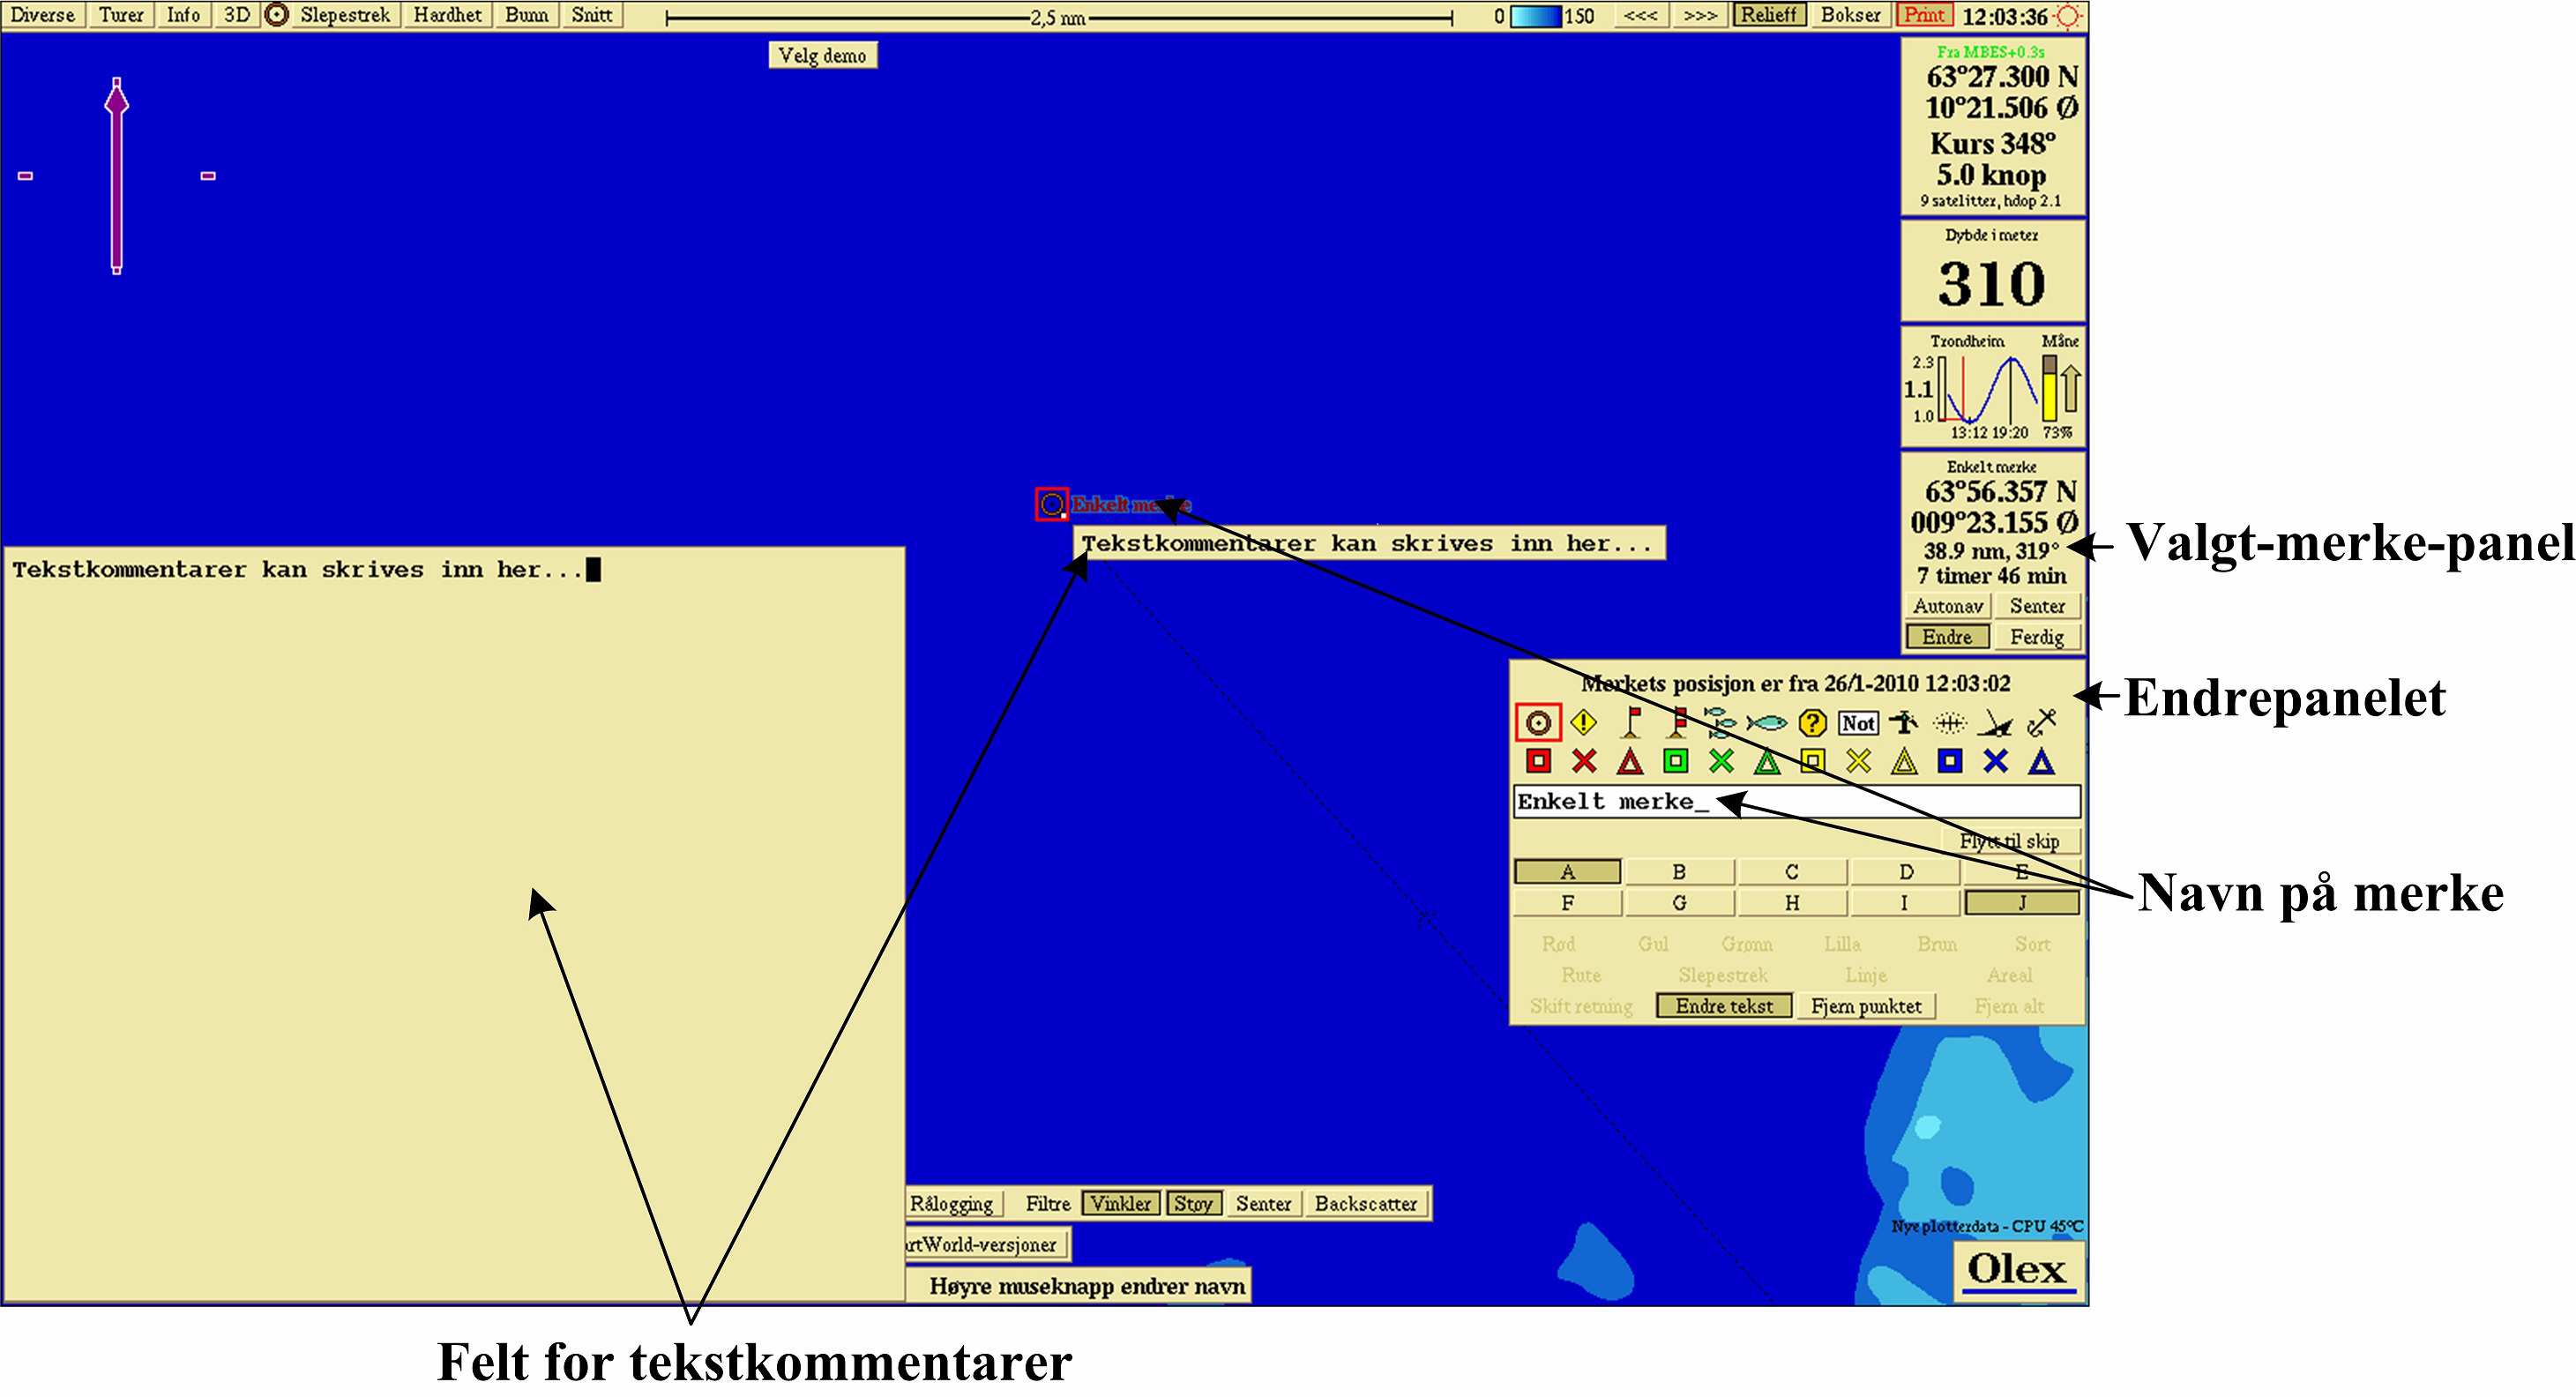Click the Diverse menu item
This screenshot has height=1397, width=2576.
(x=43, y=14)
